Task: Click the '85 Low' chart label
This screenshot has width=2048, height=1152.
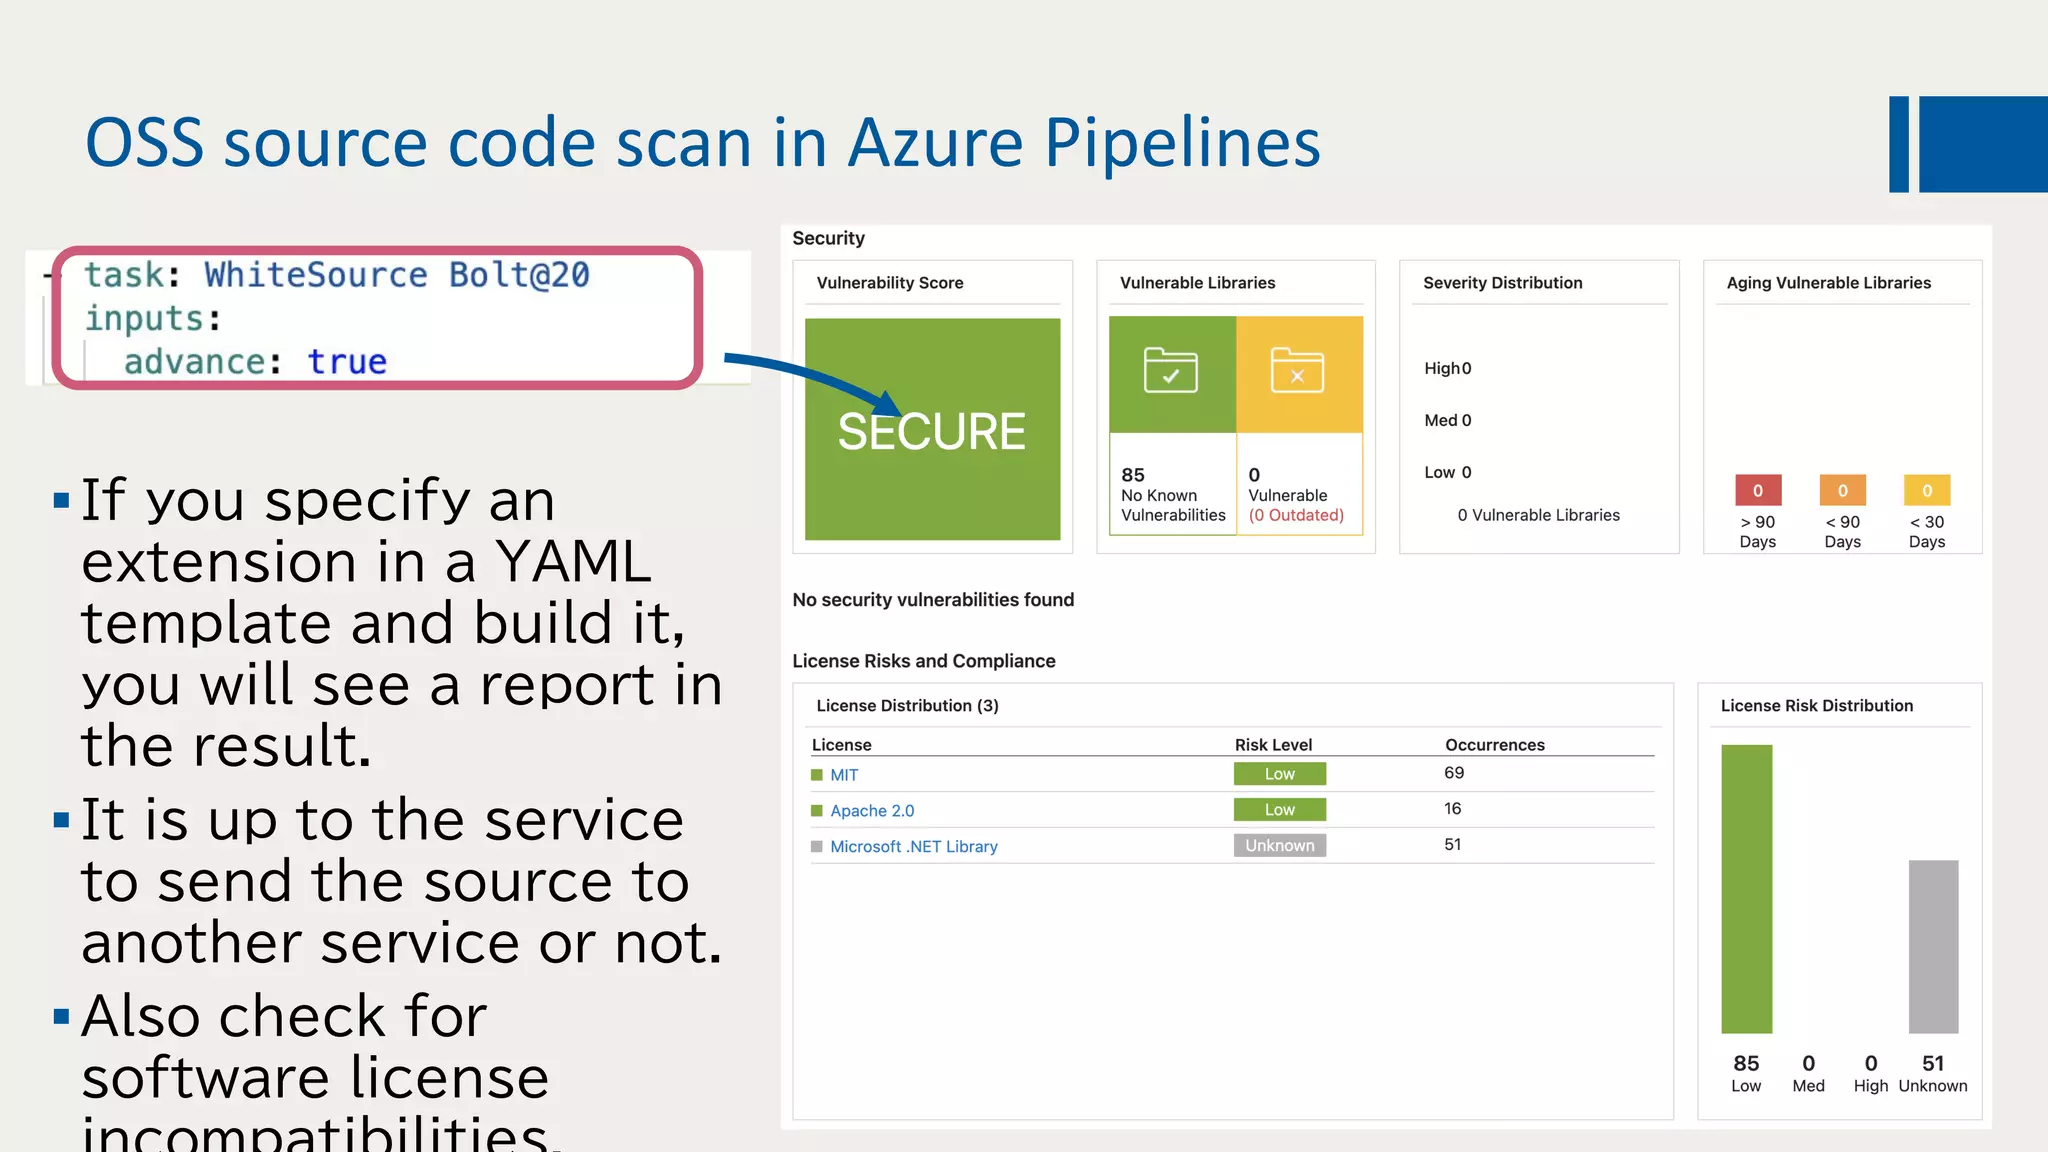Action: click(1746, 1073)
